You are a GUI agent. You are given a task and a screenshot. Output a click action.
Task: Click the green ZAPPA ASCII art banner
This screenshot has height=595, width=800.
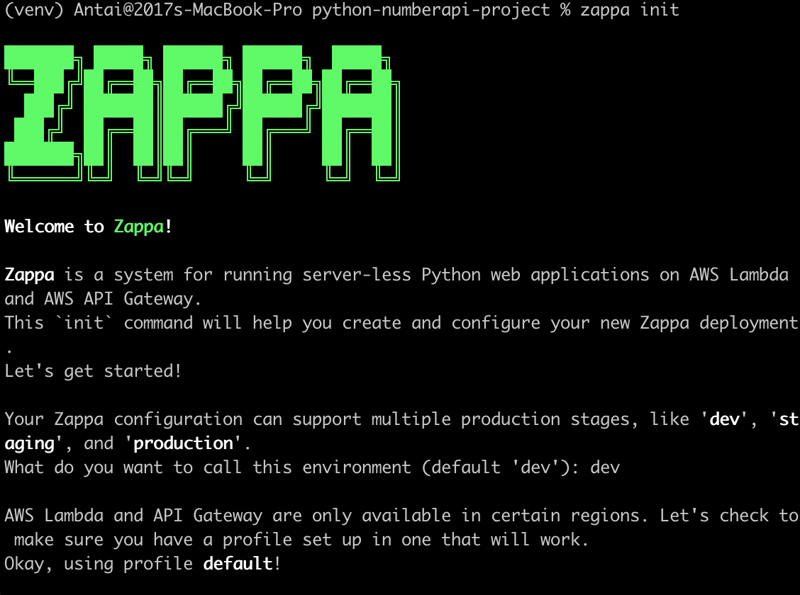coord(200,115)
